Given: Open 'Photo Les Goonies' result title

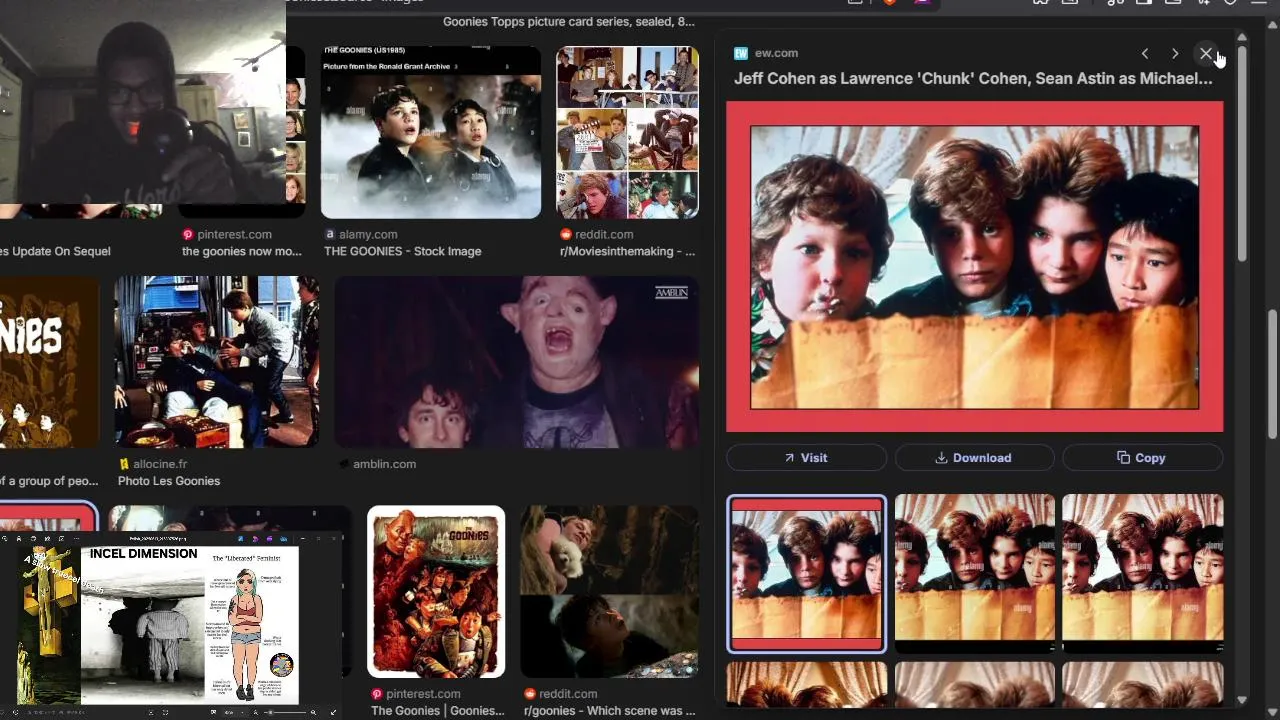Looking at the screenshot, I should (169, 481).
